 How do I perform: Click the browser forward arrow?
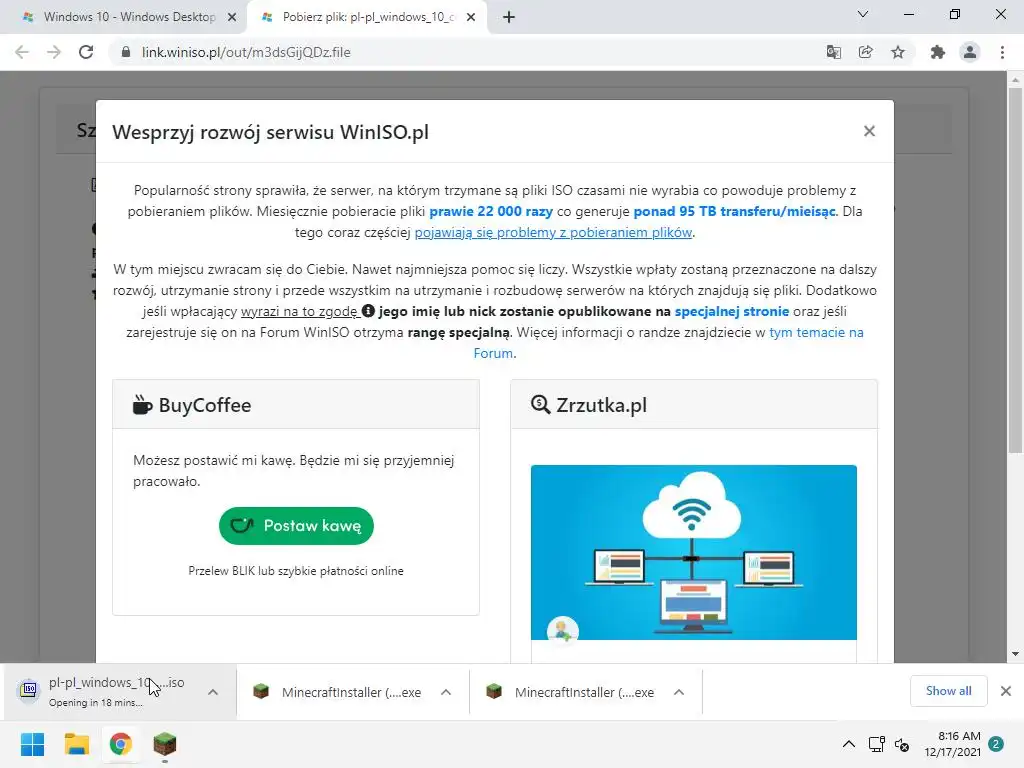[54, 52]
